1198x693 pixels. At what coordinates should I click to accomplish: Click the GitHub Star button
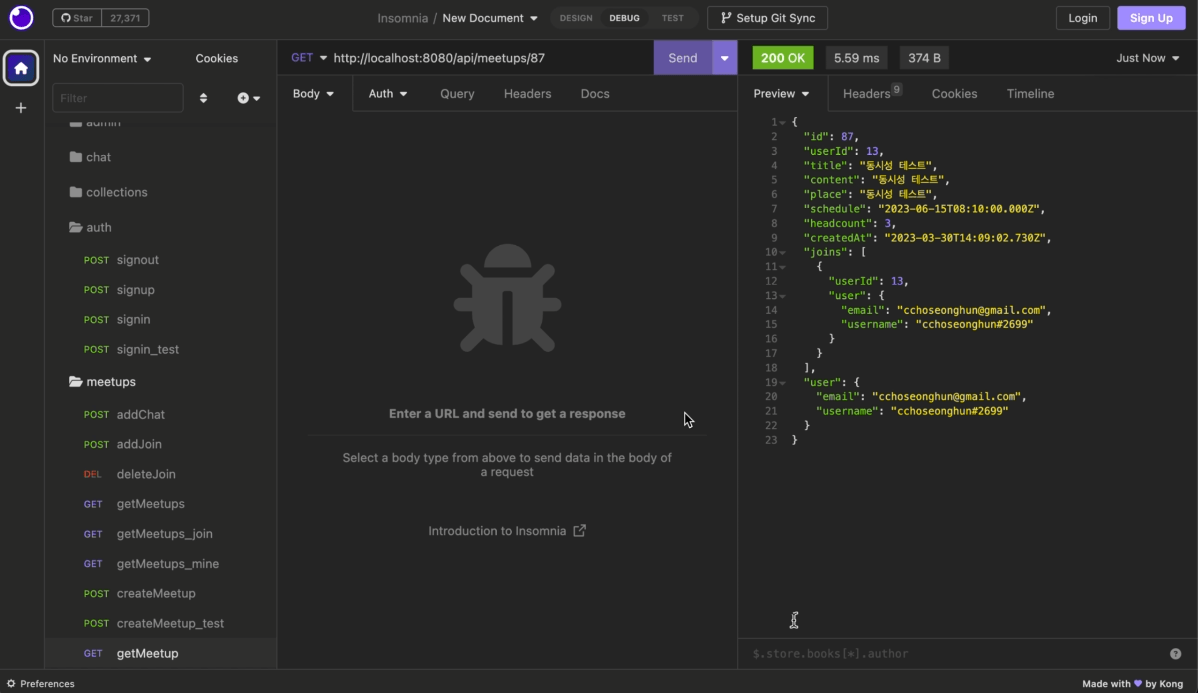point(76,18)
